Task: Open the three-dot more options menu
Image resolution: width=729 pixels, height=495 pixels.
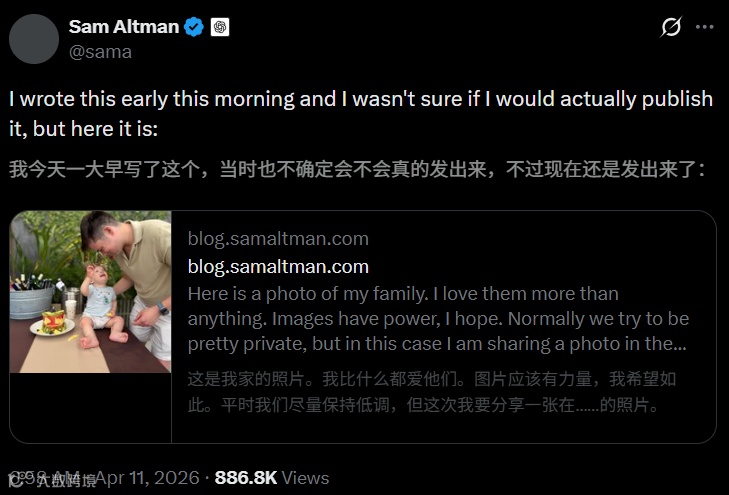Action: coord(704,27)
